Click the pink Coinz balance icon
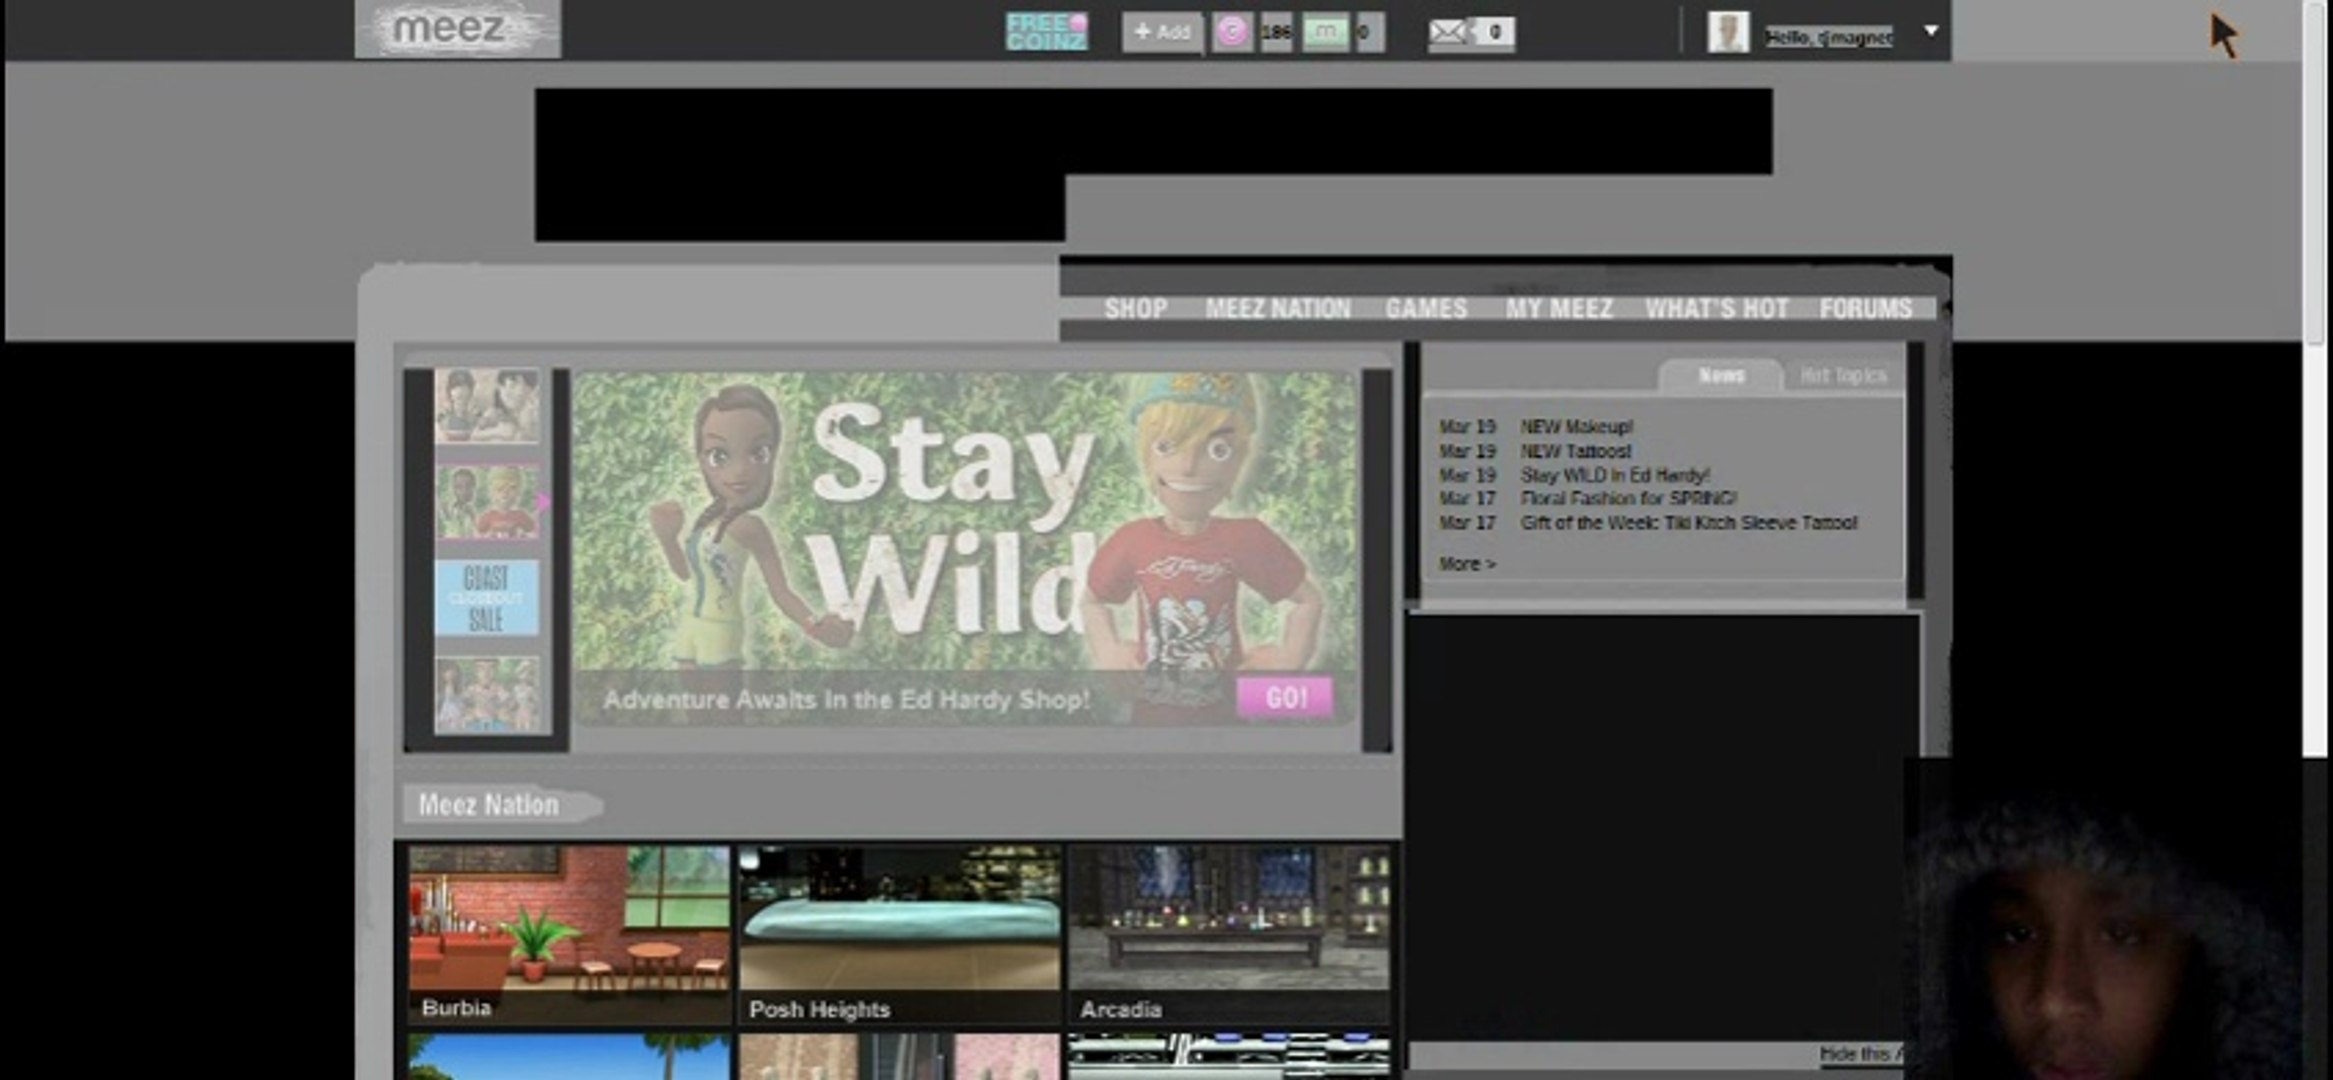 click(1232, 32)
